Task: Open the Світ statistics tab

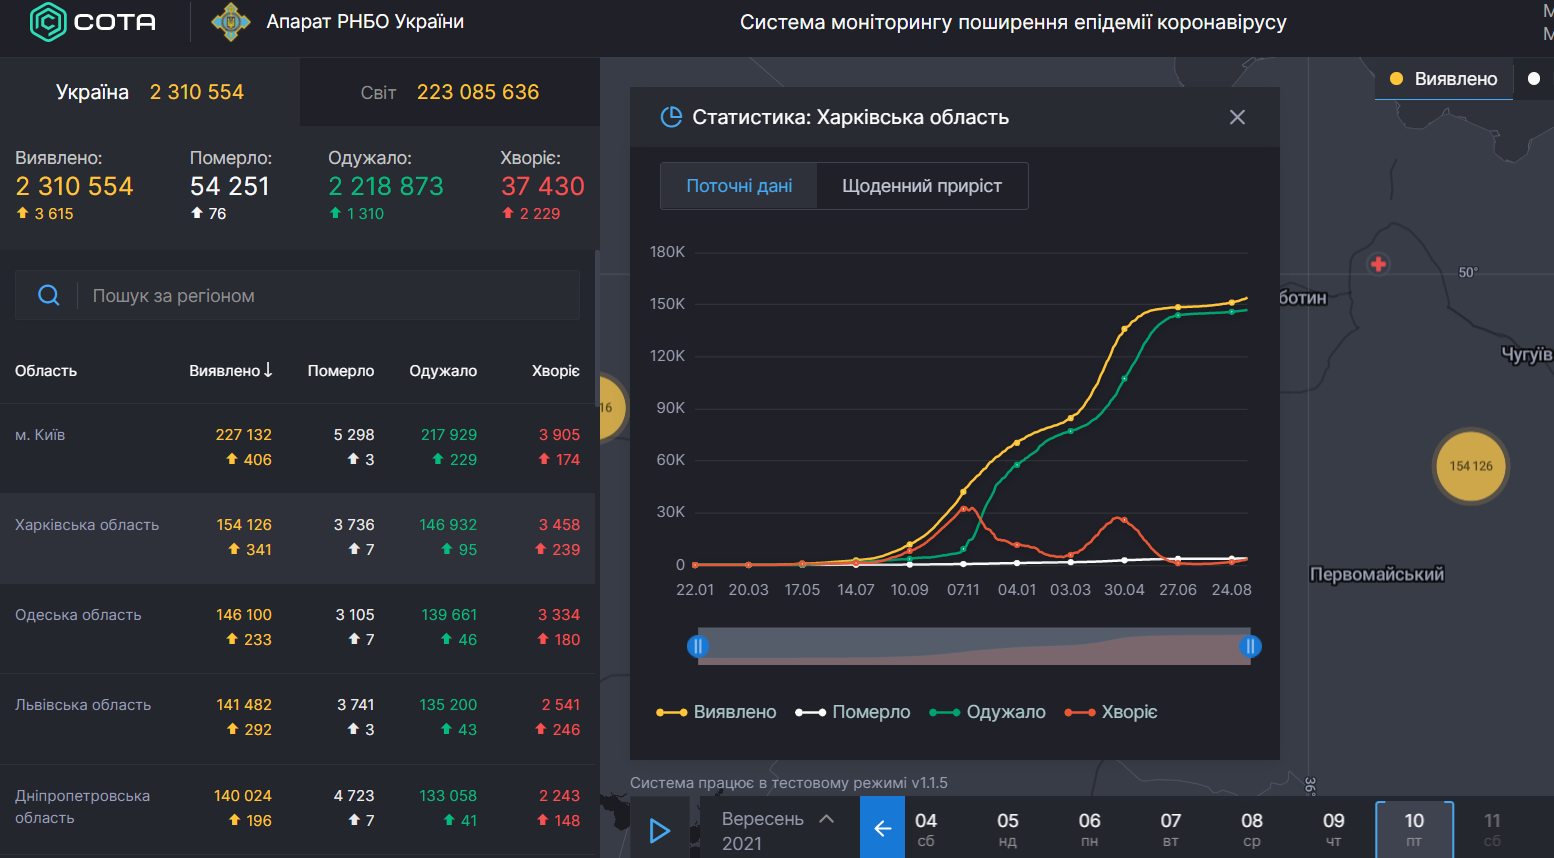Action: [449, 92]
